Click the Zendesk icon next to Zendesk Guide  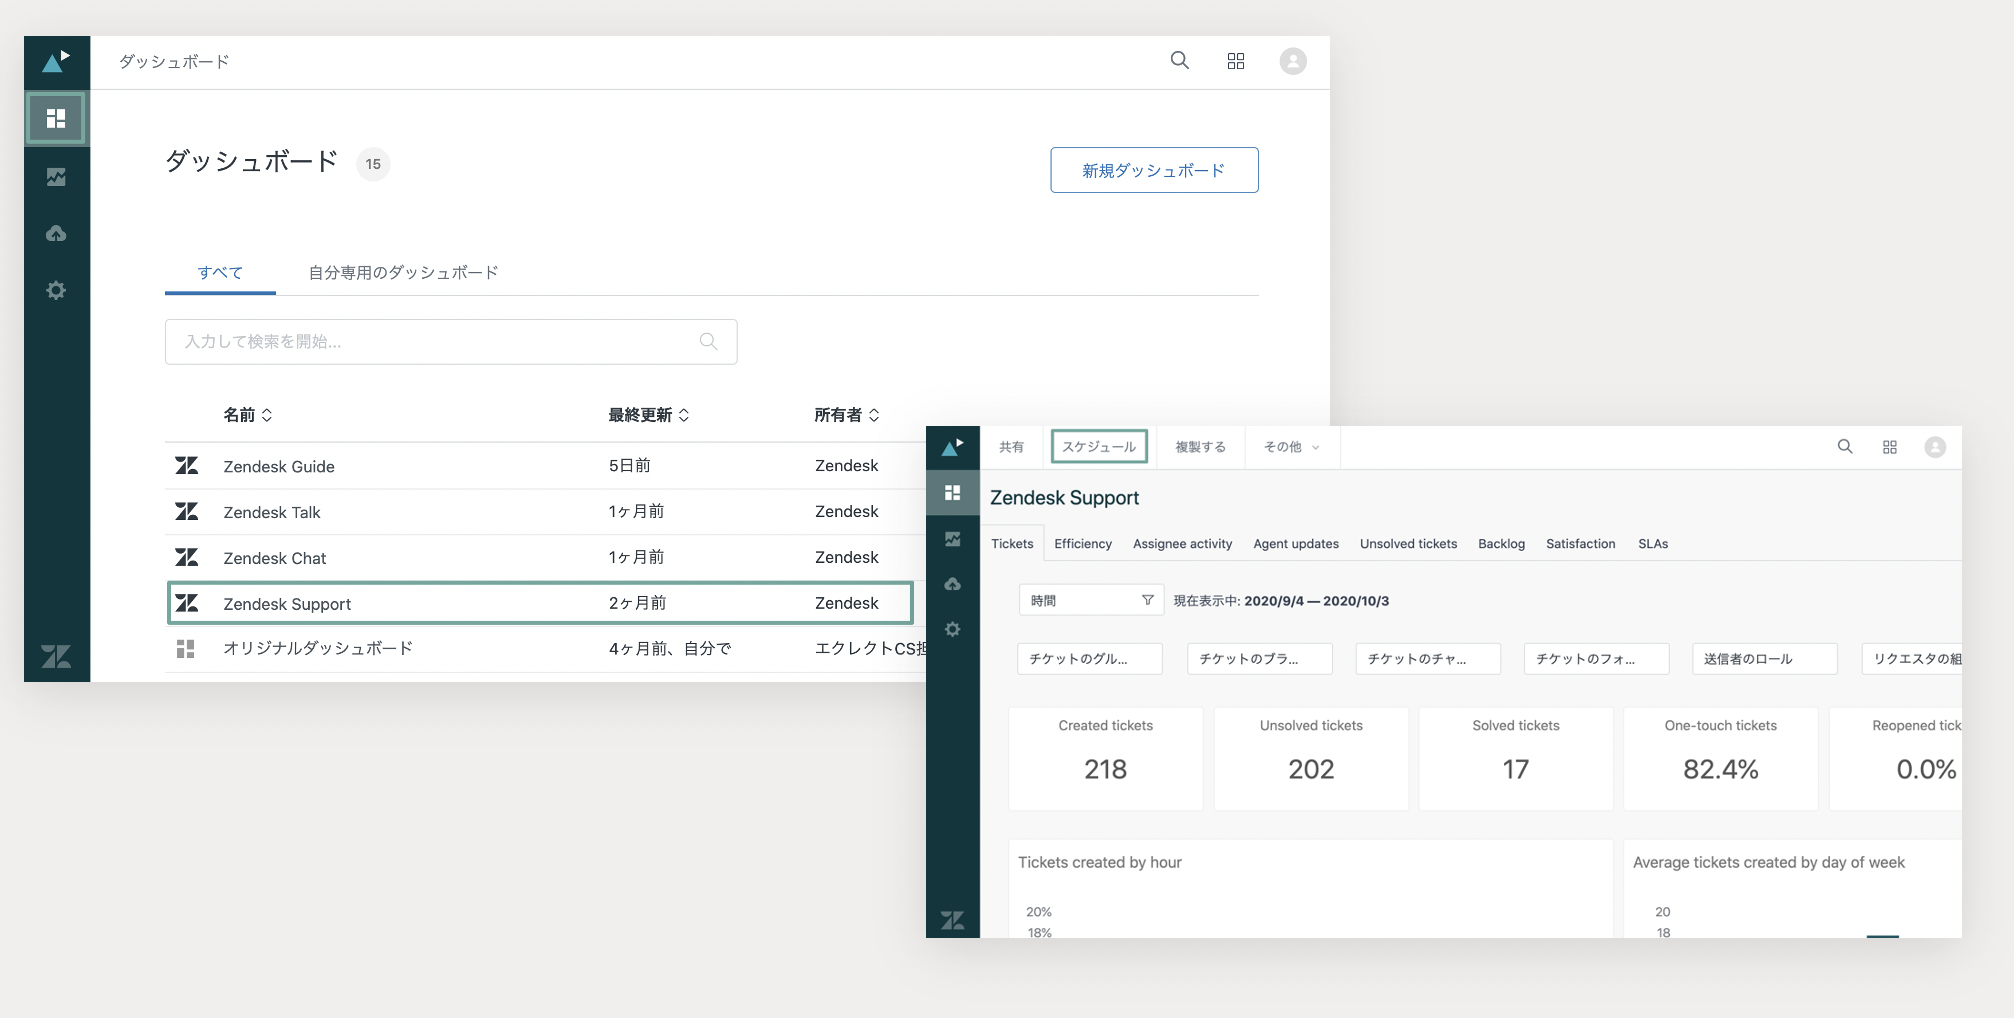click(x=187, y=466)
